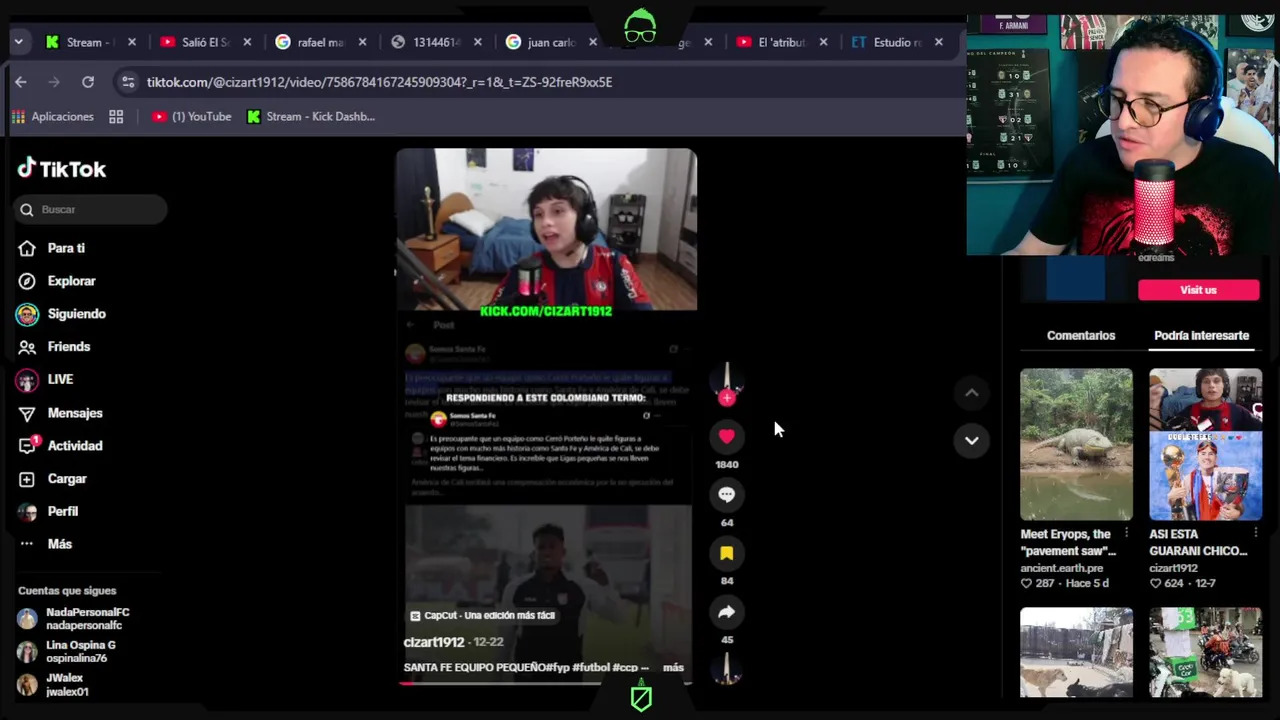Share the video with arrow icon
Image resolution: width=1280 pixels, height=720 pixels.
(727, 612)
